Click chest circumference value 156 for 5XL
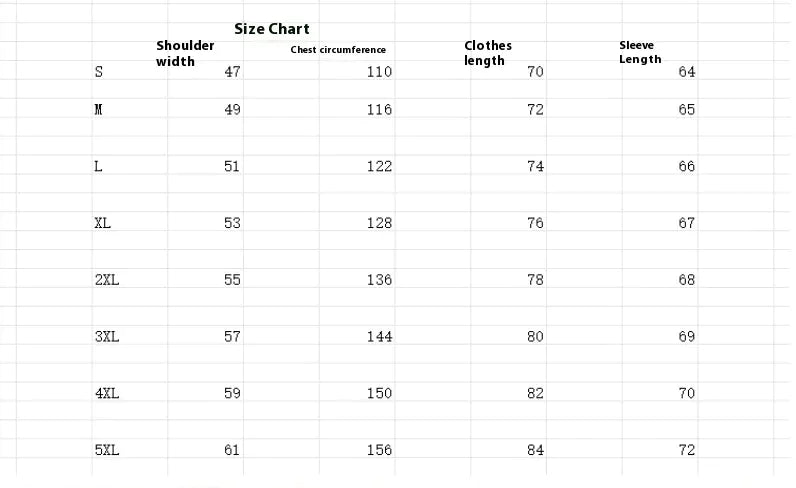Image resolution: width=796 pixels, height=488 pixels. 379,451
